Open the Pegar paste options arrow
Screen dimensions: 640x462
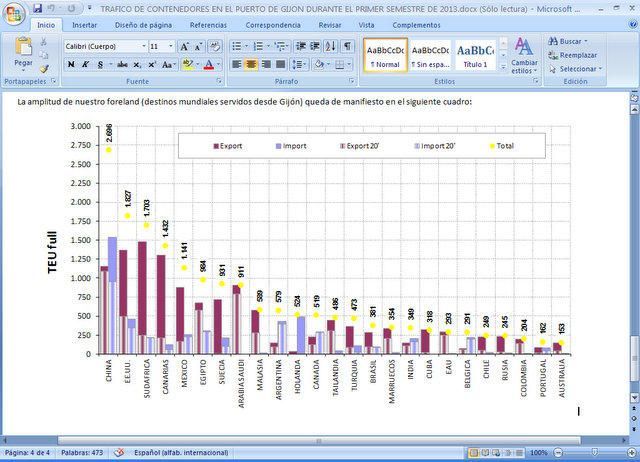click(x=23, y=70)
